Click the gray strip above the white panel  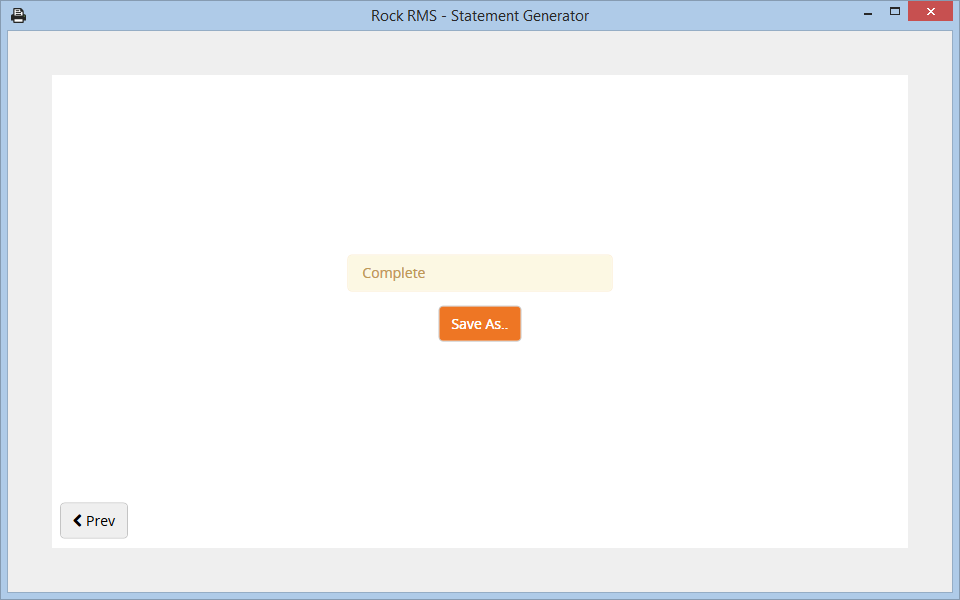pos(480,53)
